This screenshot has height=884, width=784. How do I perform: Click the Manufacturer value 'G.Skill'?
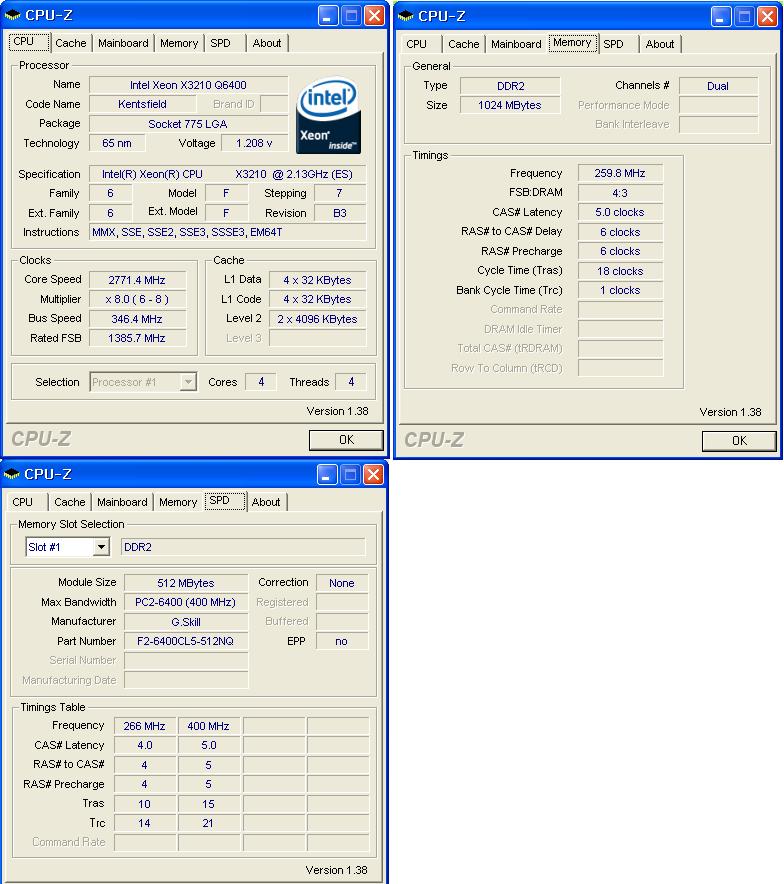186,622
